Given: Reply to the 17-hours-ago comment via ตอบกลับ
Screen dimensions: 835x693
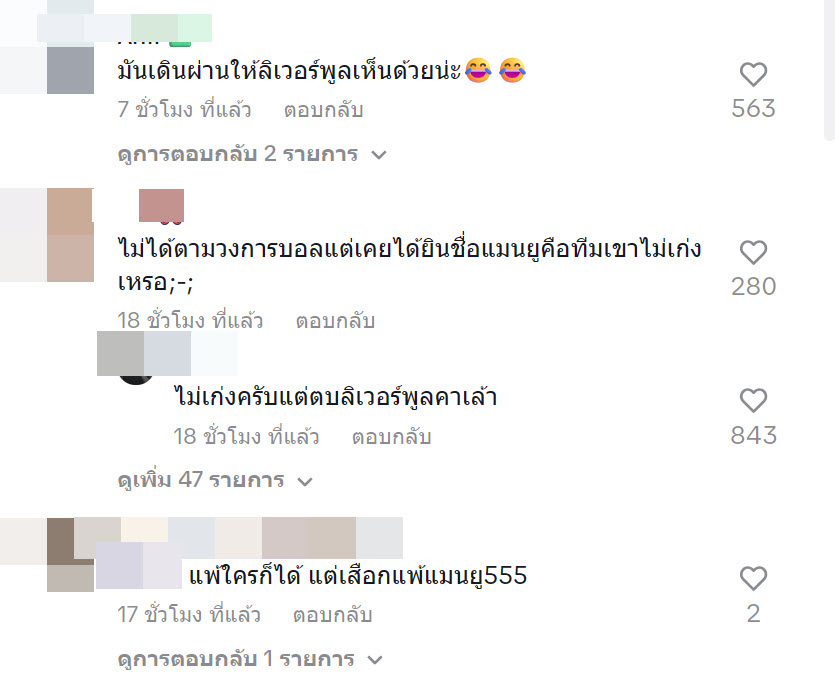Looking at the screenshot, I should click(332, 615).
